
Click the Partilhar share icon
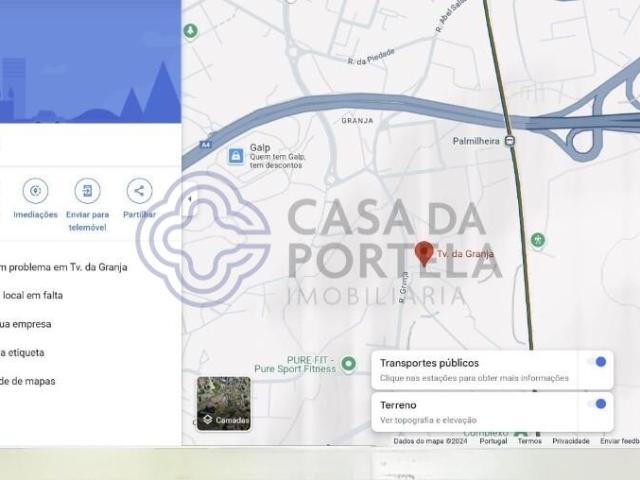coord(139,191)
